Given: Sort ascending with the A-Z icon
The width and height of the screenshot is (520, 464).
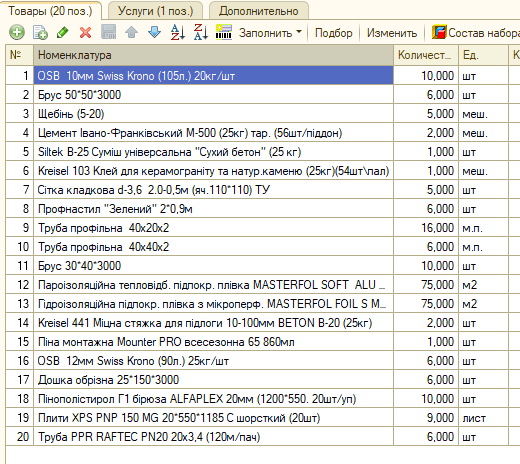Looking at the screenshot, I should coord(177,33).
